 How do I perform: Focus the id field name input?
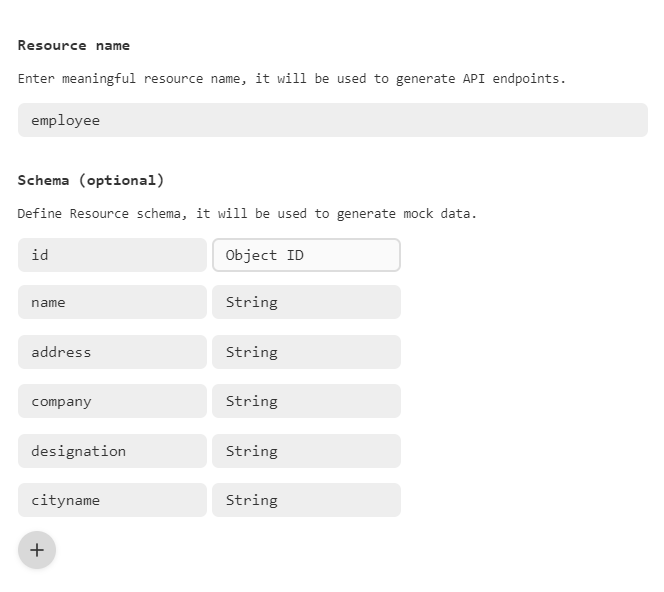coord(112,255)
